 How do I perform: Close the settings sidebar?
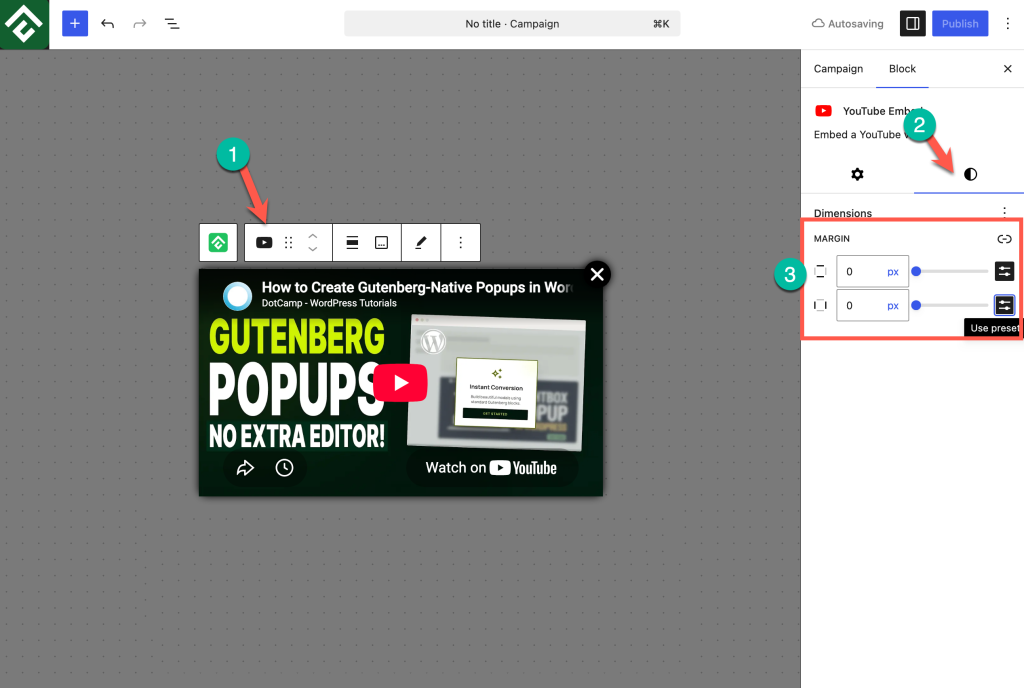[x=1007, y=69]
